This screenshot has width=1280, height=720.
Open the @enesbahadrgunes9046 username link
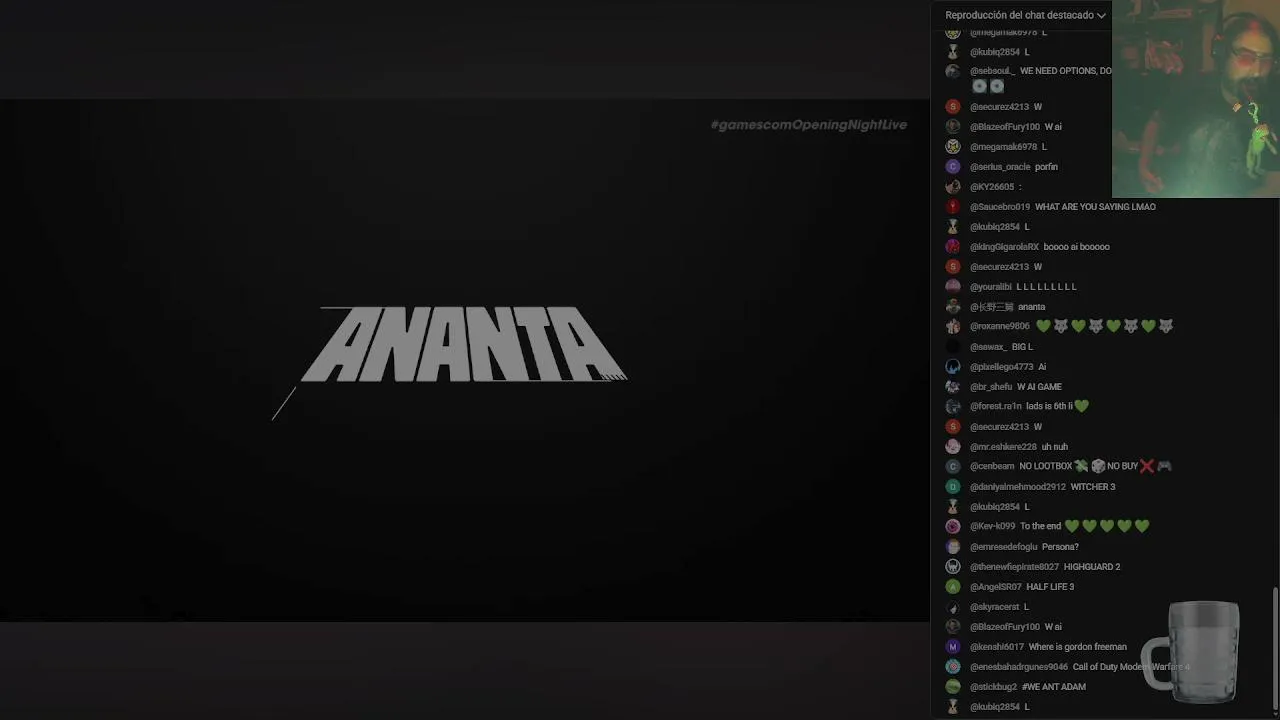pos(1019,667)
